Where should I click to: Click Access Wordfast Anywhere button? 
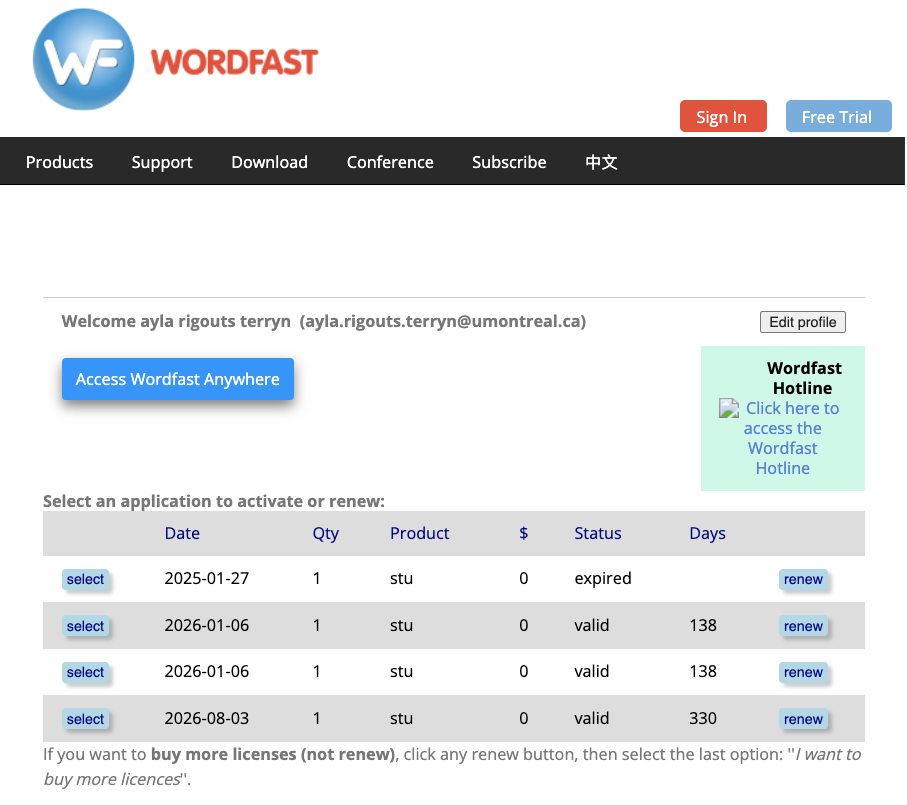(178, 379)
